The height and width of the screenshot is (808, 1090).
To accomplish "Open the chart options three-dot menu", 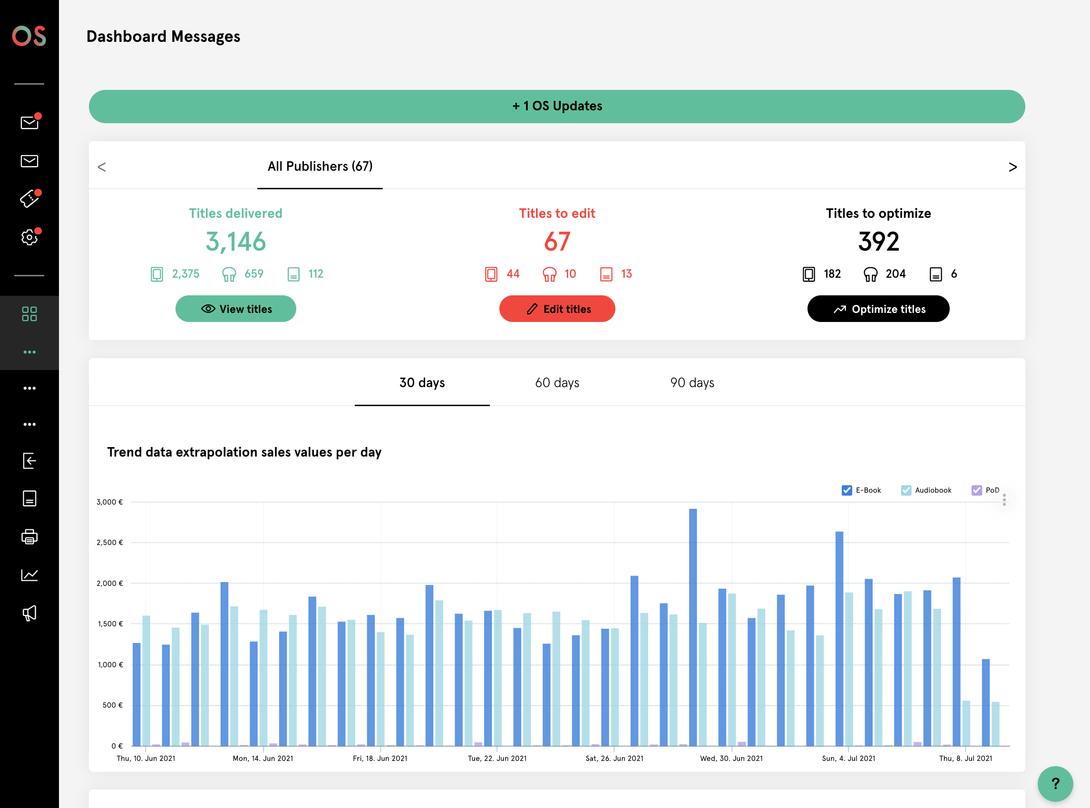I will (x=1004, y=499).
